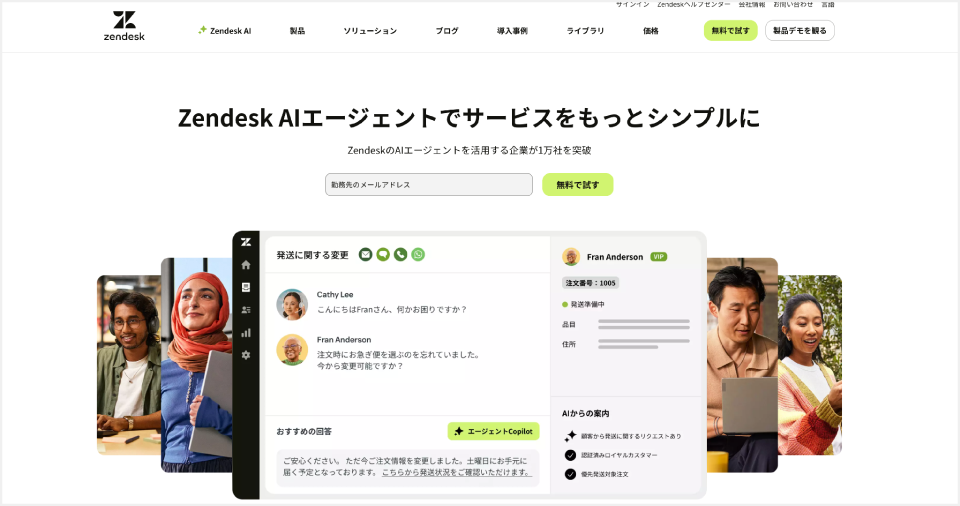Click the 注文番号:1005 tag
This screenshot has width=960, height=506.
click(x=590, y=283)
